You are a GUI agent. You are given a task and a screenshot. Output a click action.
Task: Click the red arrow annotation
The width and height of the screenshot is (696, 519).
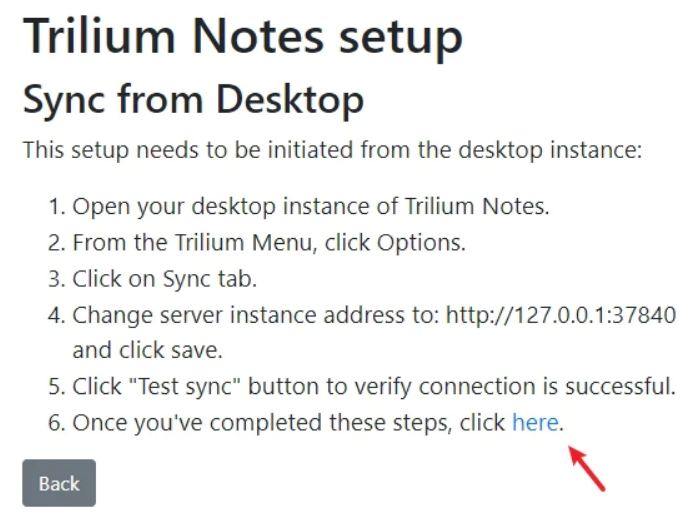(x=587, y=467)
